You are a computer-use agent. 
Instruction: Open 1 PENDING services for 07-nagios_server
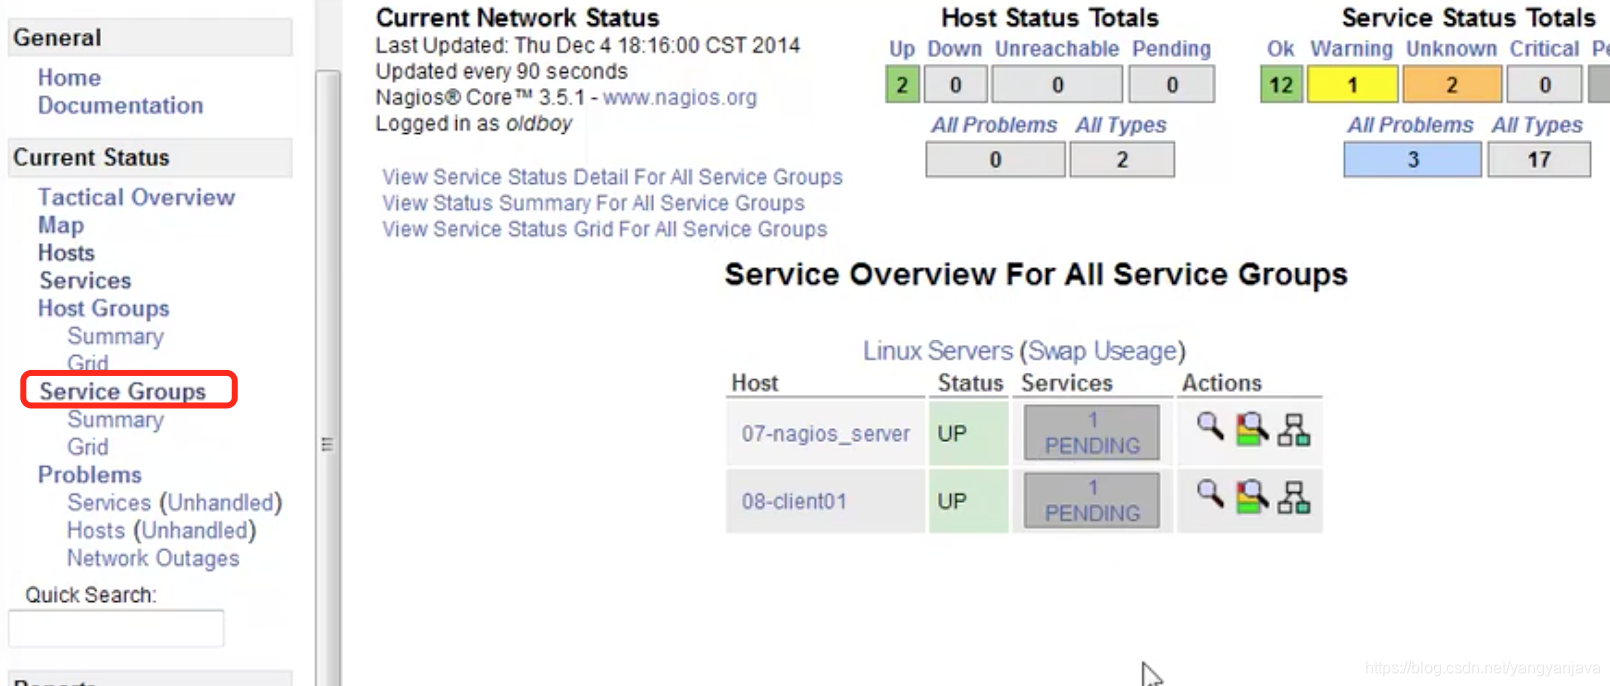click(1092, 433)
